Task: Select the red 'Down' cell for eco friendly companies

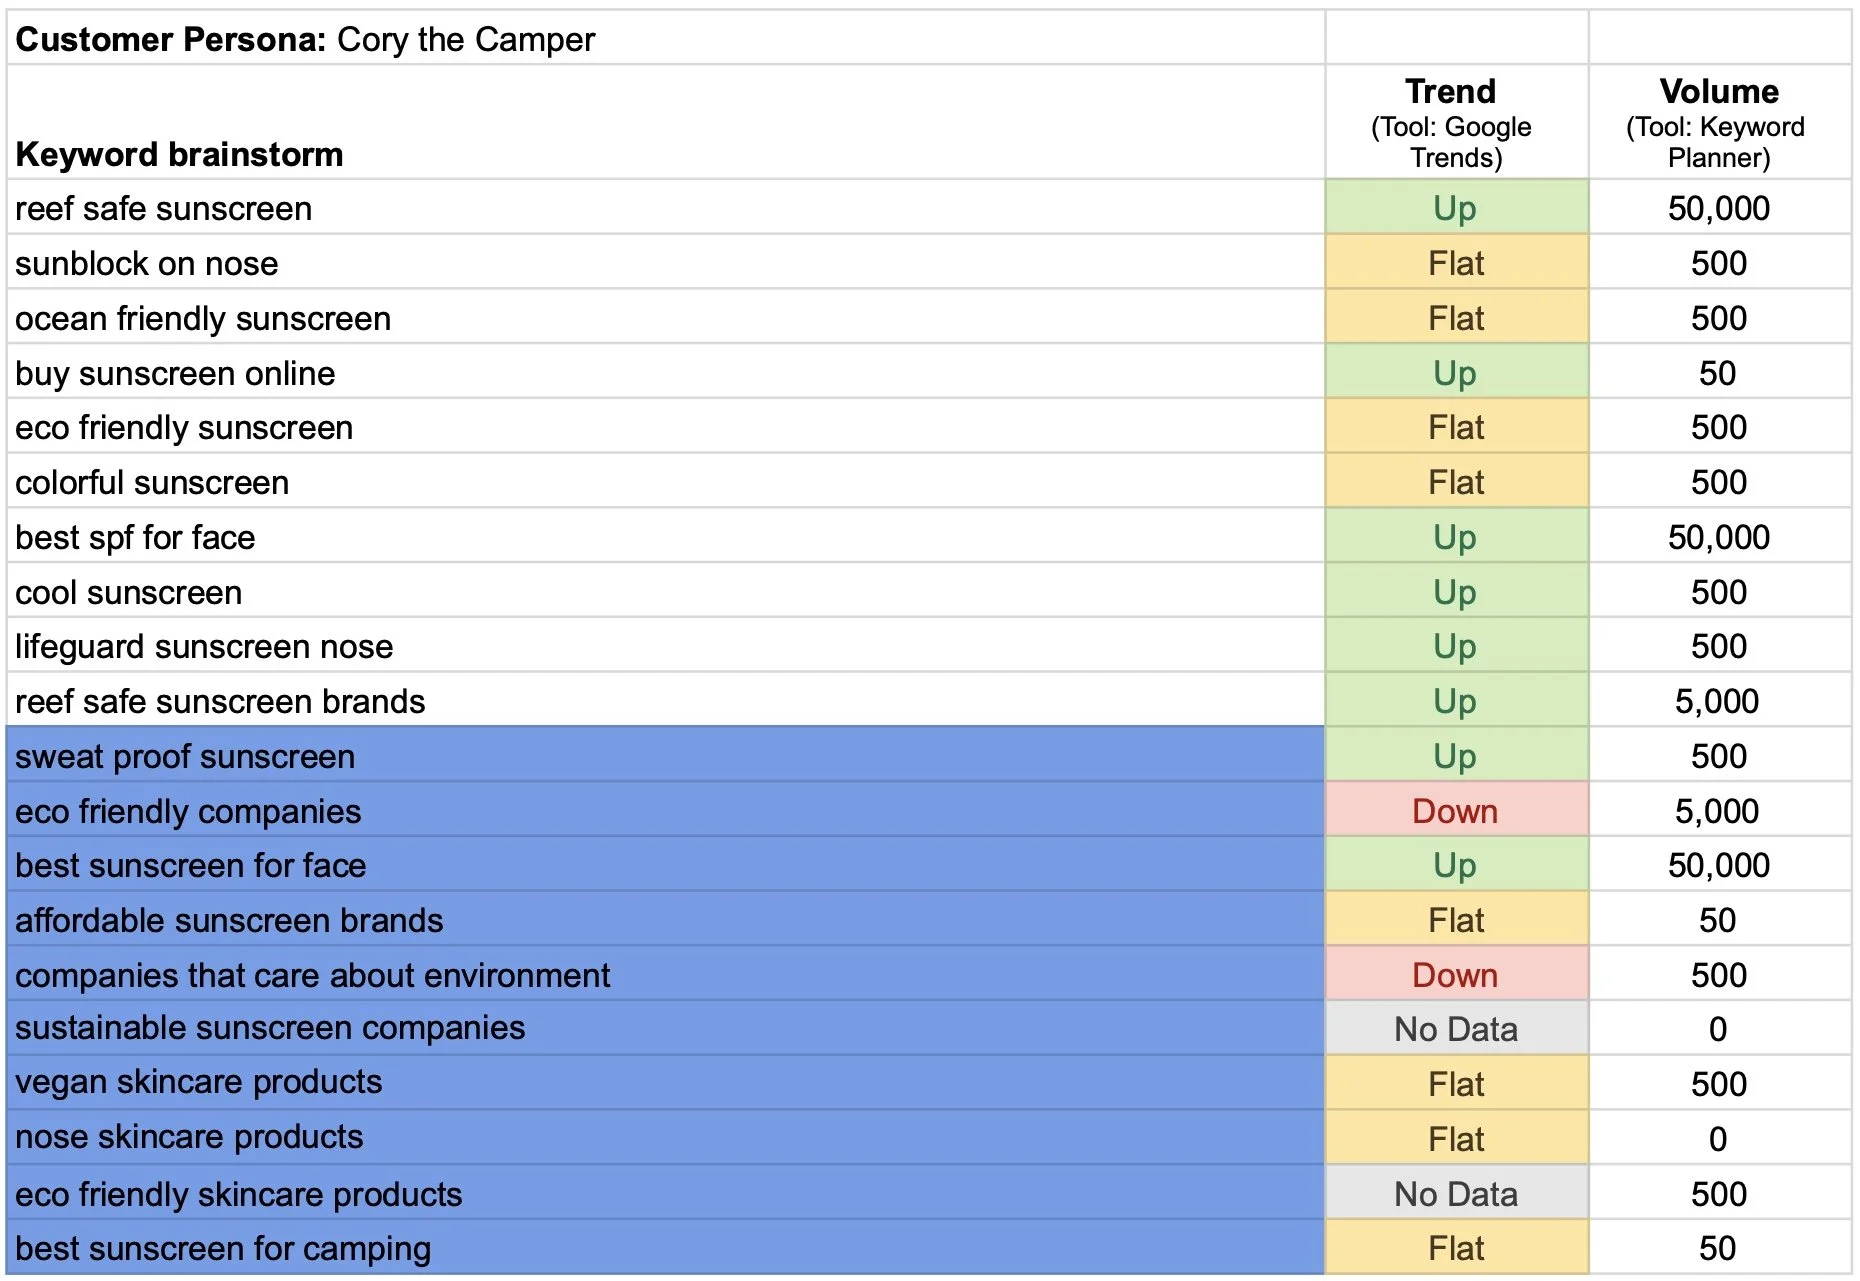Action: pyautogui.click(x=1457, y=811)
